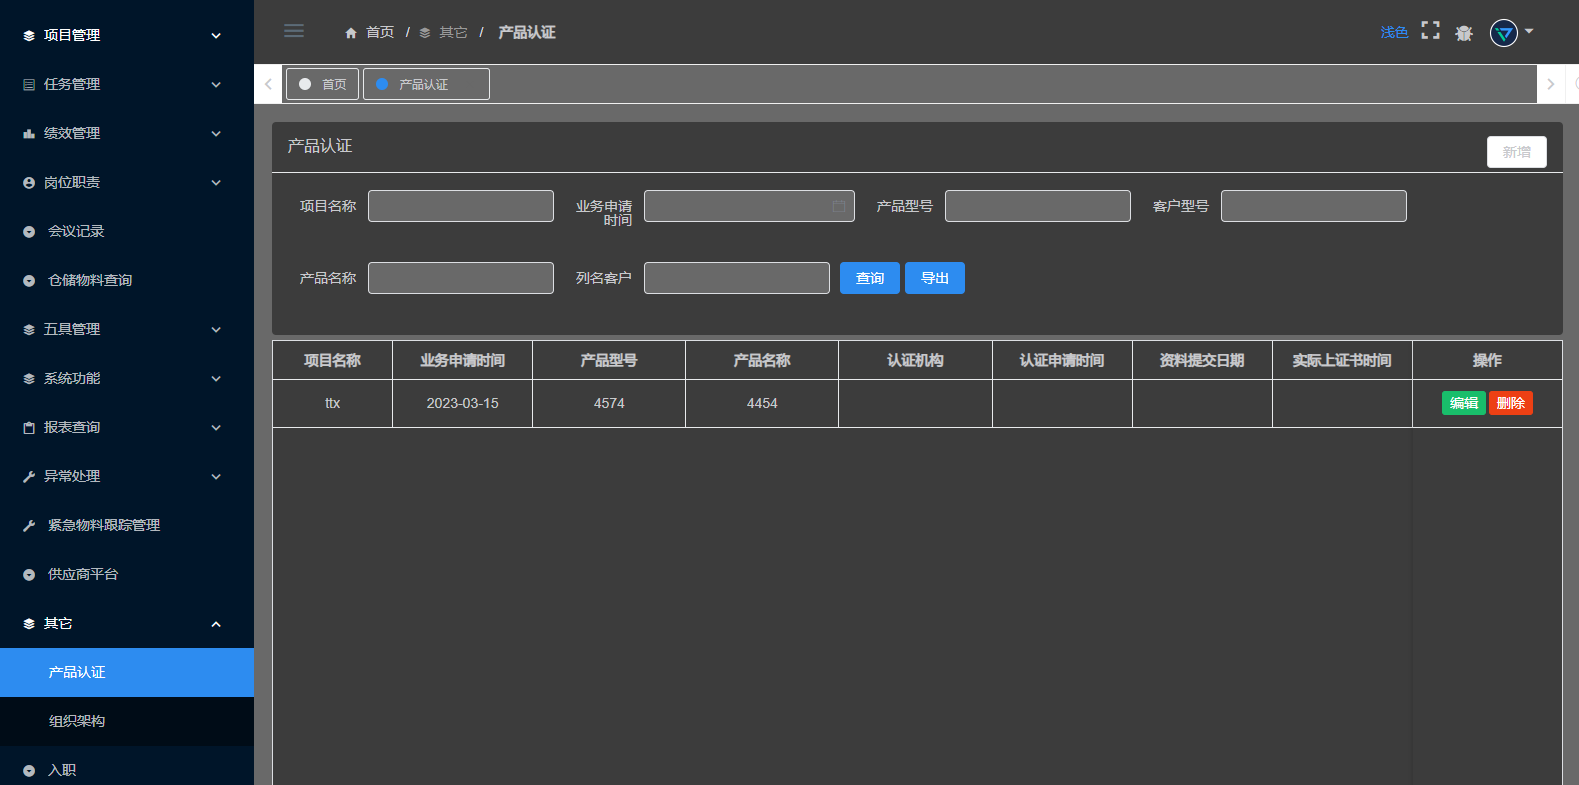
Task: Click the 业务申请时间 column header
Action: coord(463,360)
